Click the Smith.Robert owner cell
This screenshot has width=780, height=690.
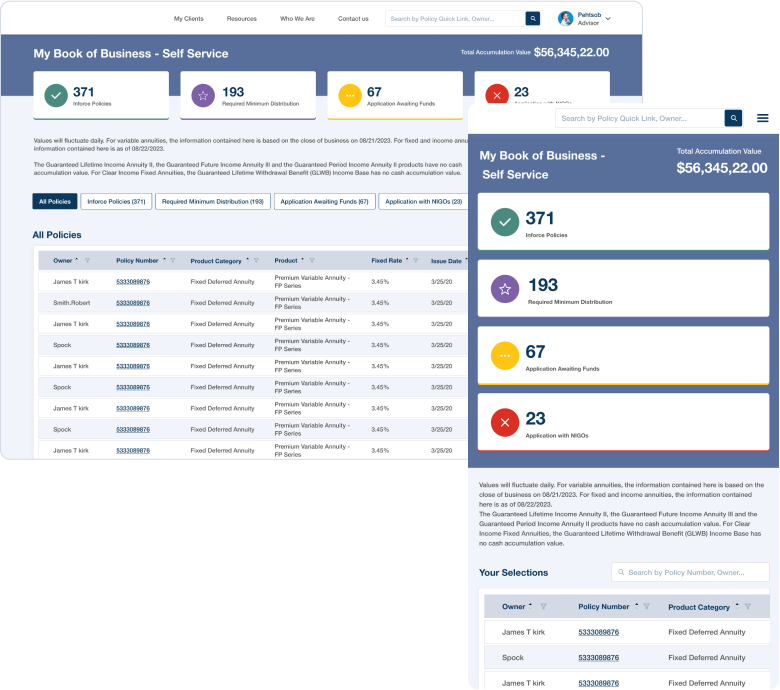coord(72,303)
